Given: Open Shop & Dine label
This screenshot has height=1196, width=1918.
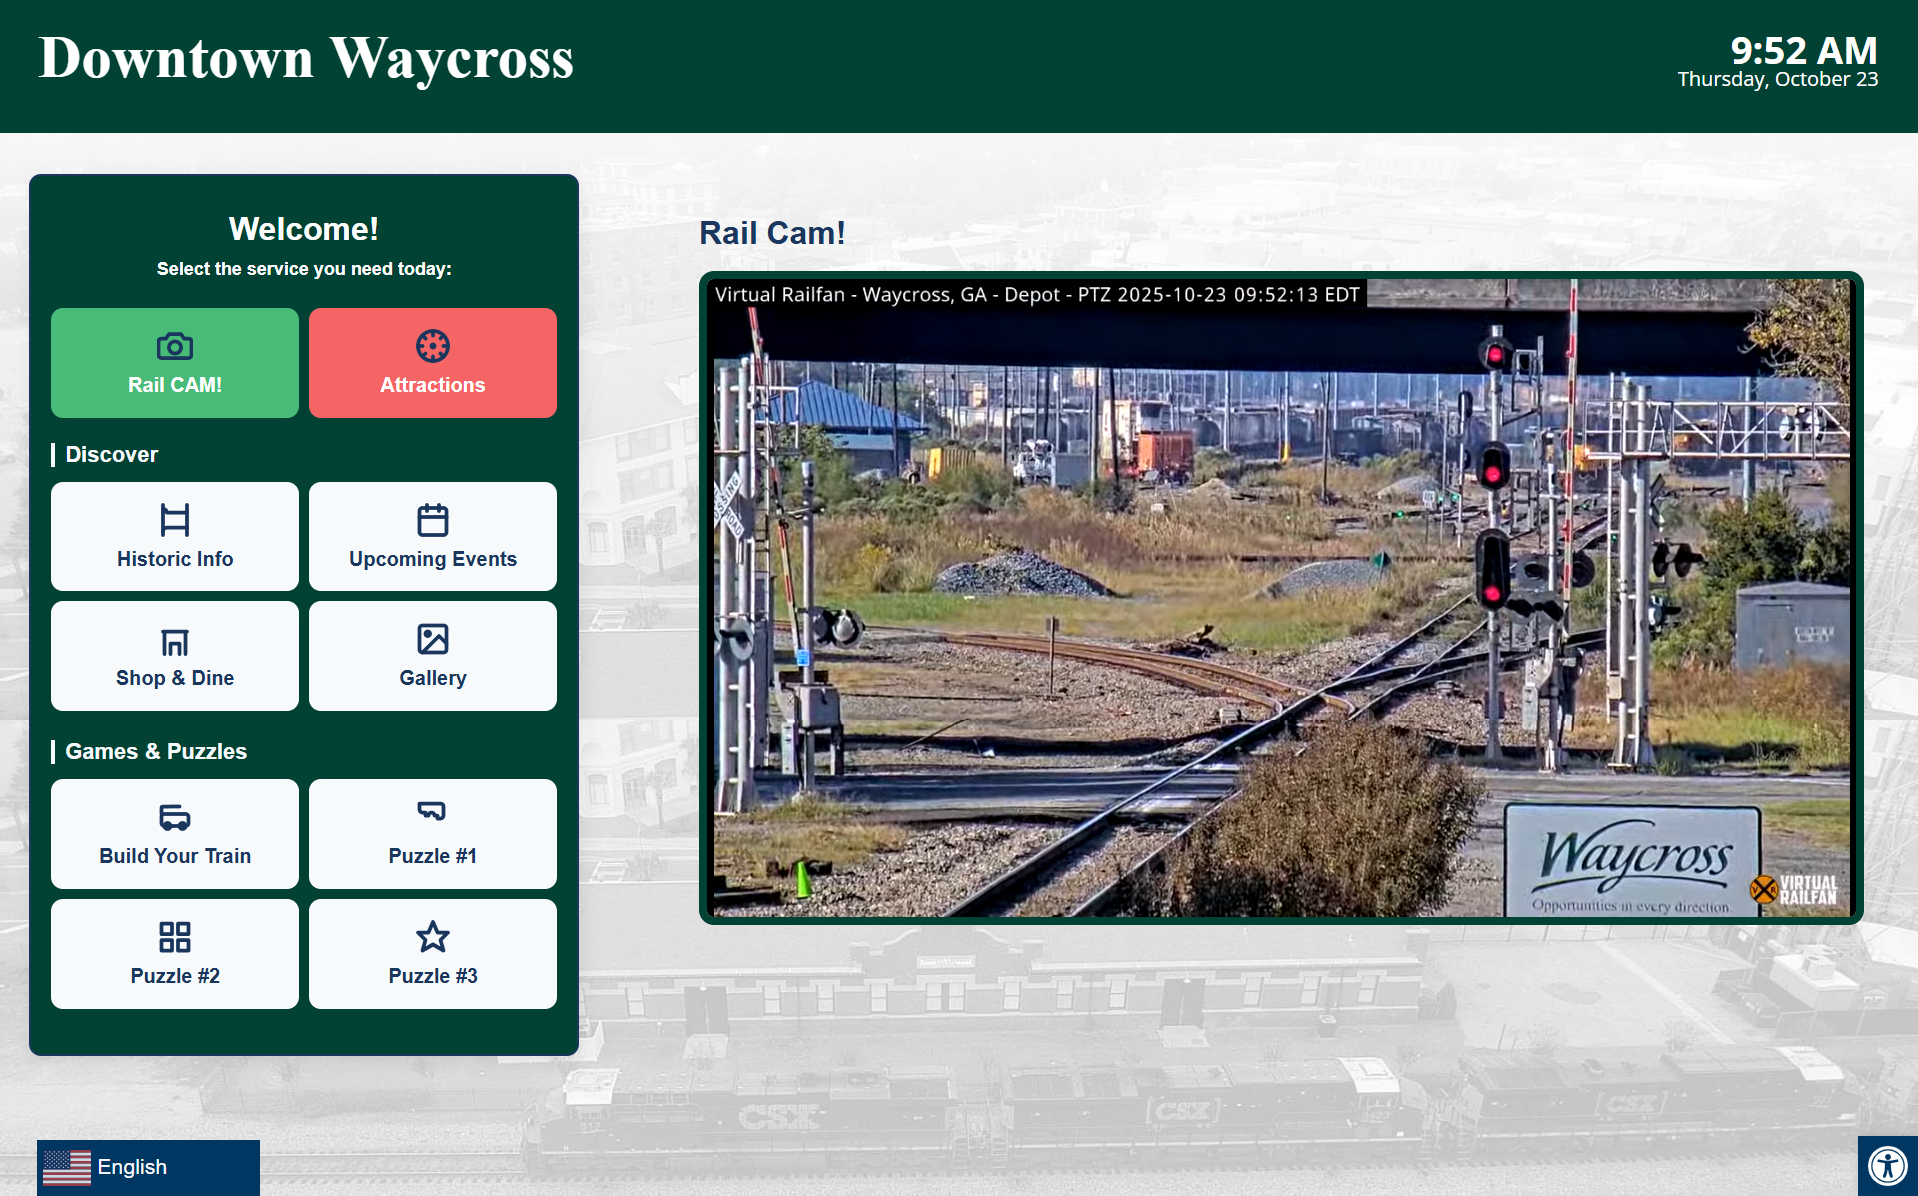Looking at the screenshot, I should 175,678.
